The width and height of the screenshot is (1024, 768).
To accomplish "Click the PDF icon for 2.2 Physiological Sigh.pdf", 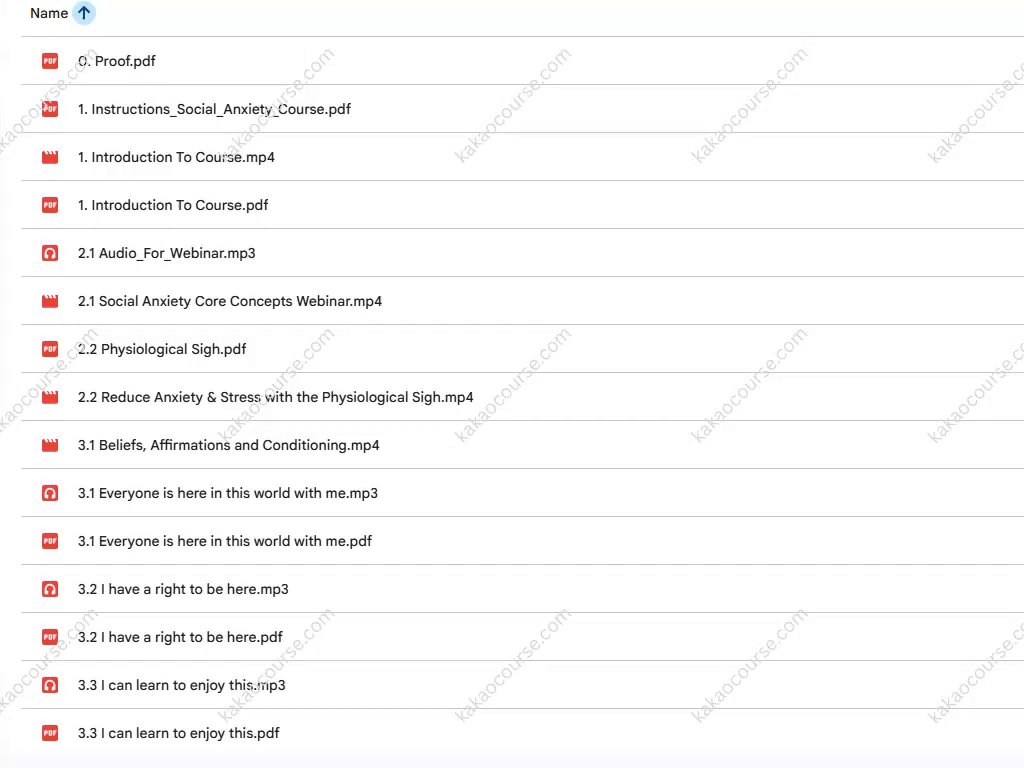I will click(50, 349).
